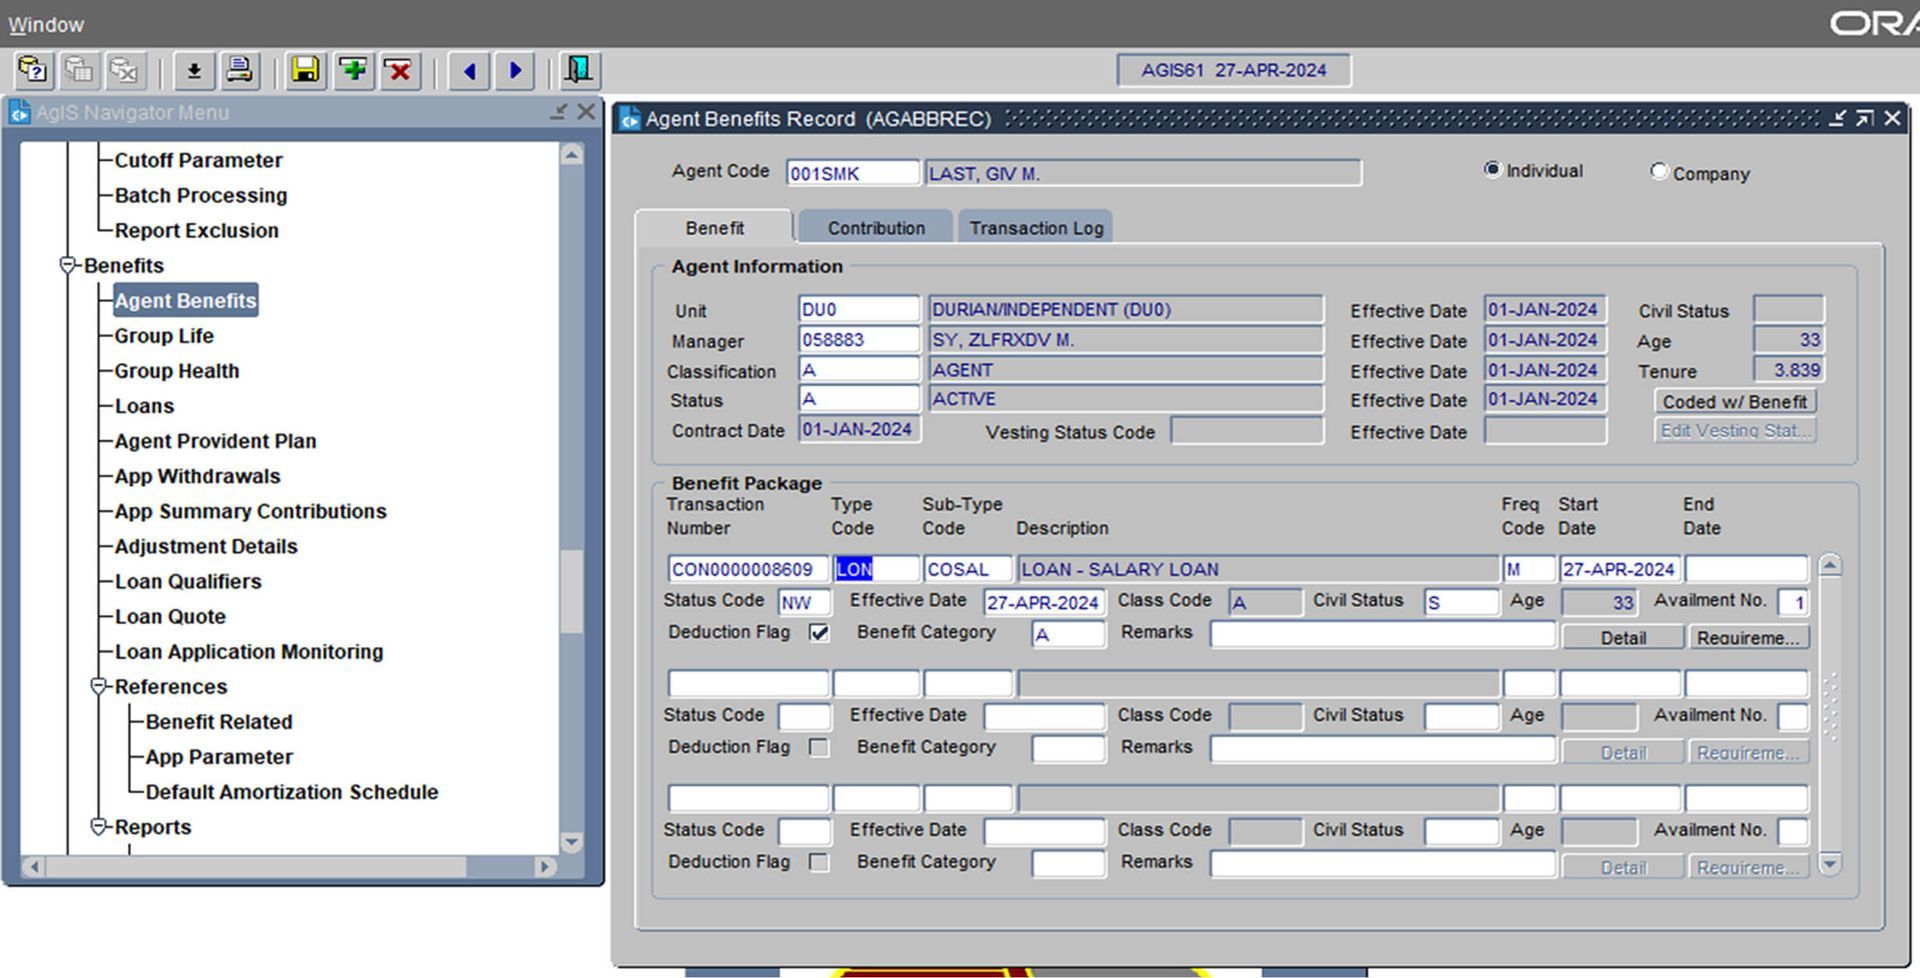Select the Company radio button
The height and width of the screenshot is (978, 1920).
[x=1659, y=172]
